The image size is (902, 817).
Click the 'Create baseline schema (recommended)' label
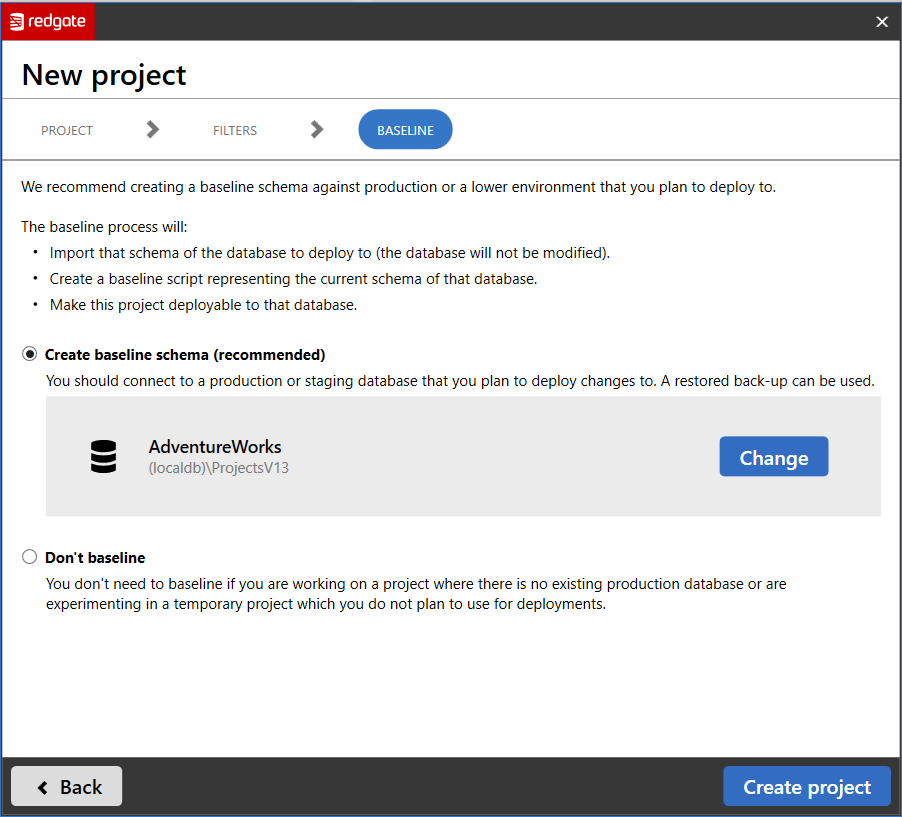(x=185, y=354)
